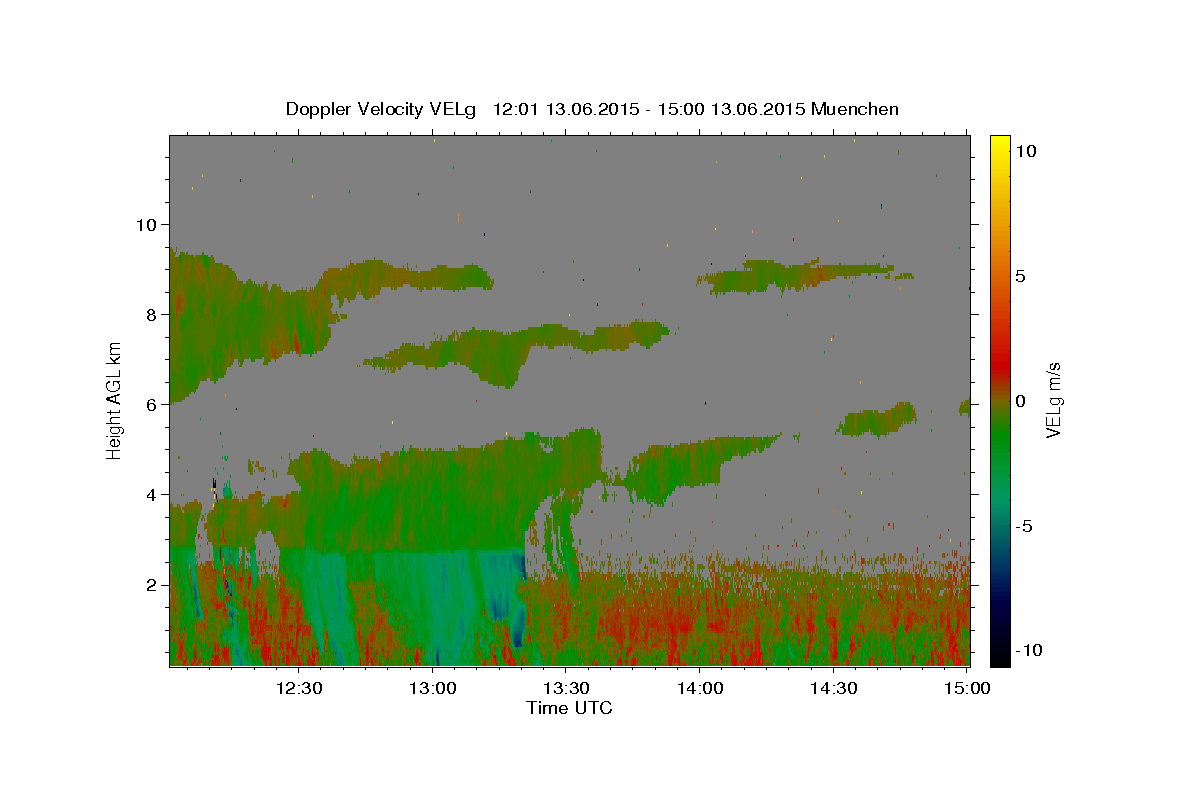Click the colorbar value 0
The height and width of the screenshot is (800, 1200).
click(x=1020, y=400)
